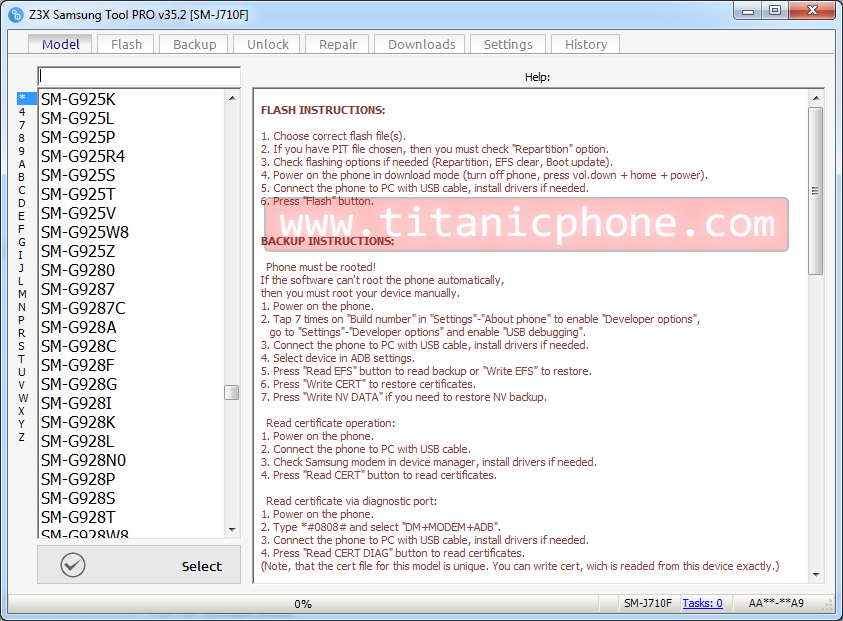The width and height of the screenshot is (843, 621).
Task: Switch to the Settings tab
Action: (508, 44)
